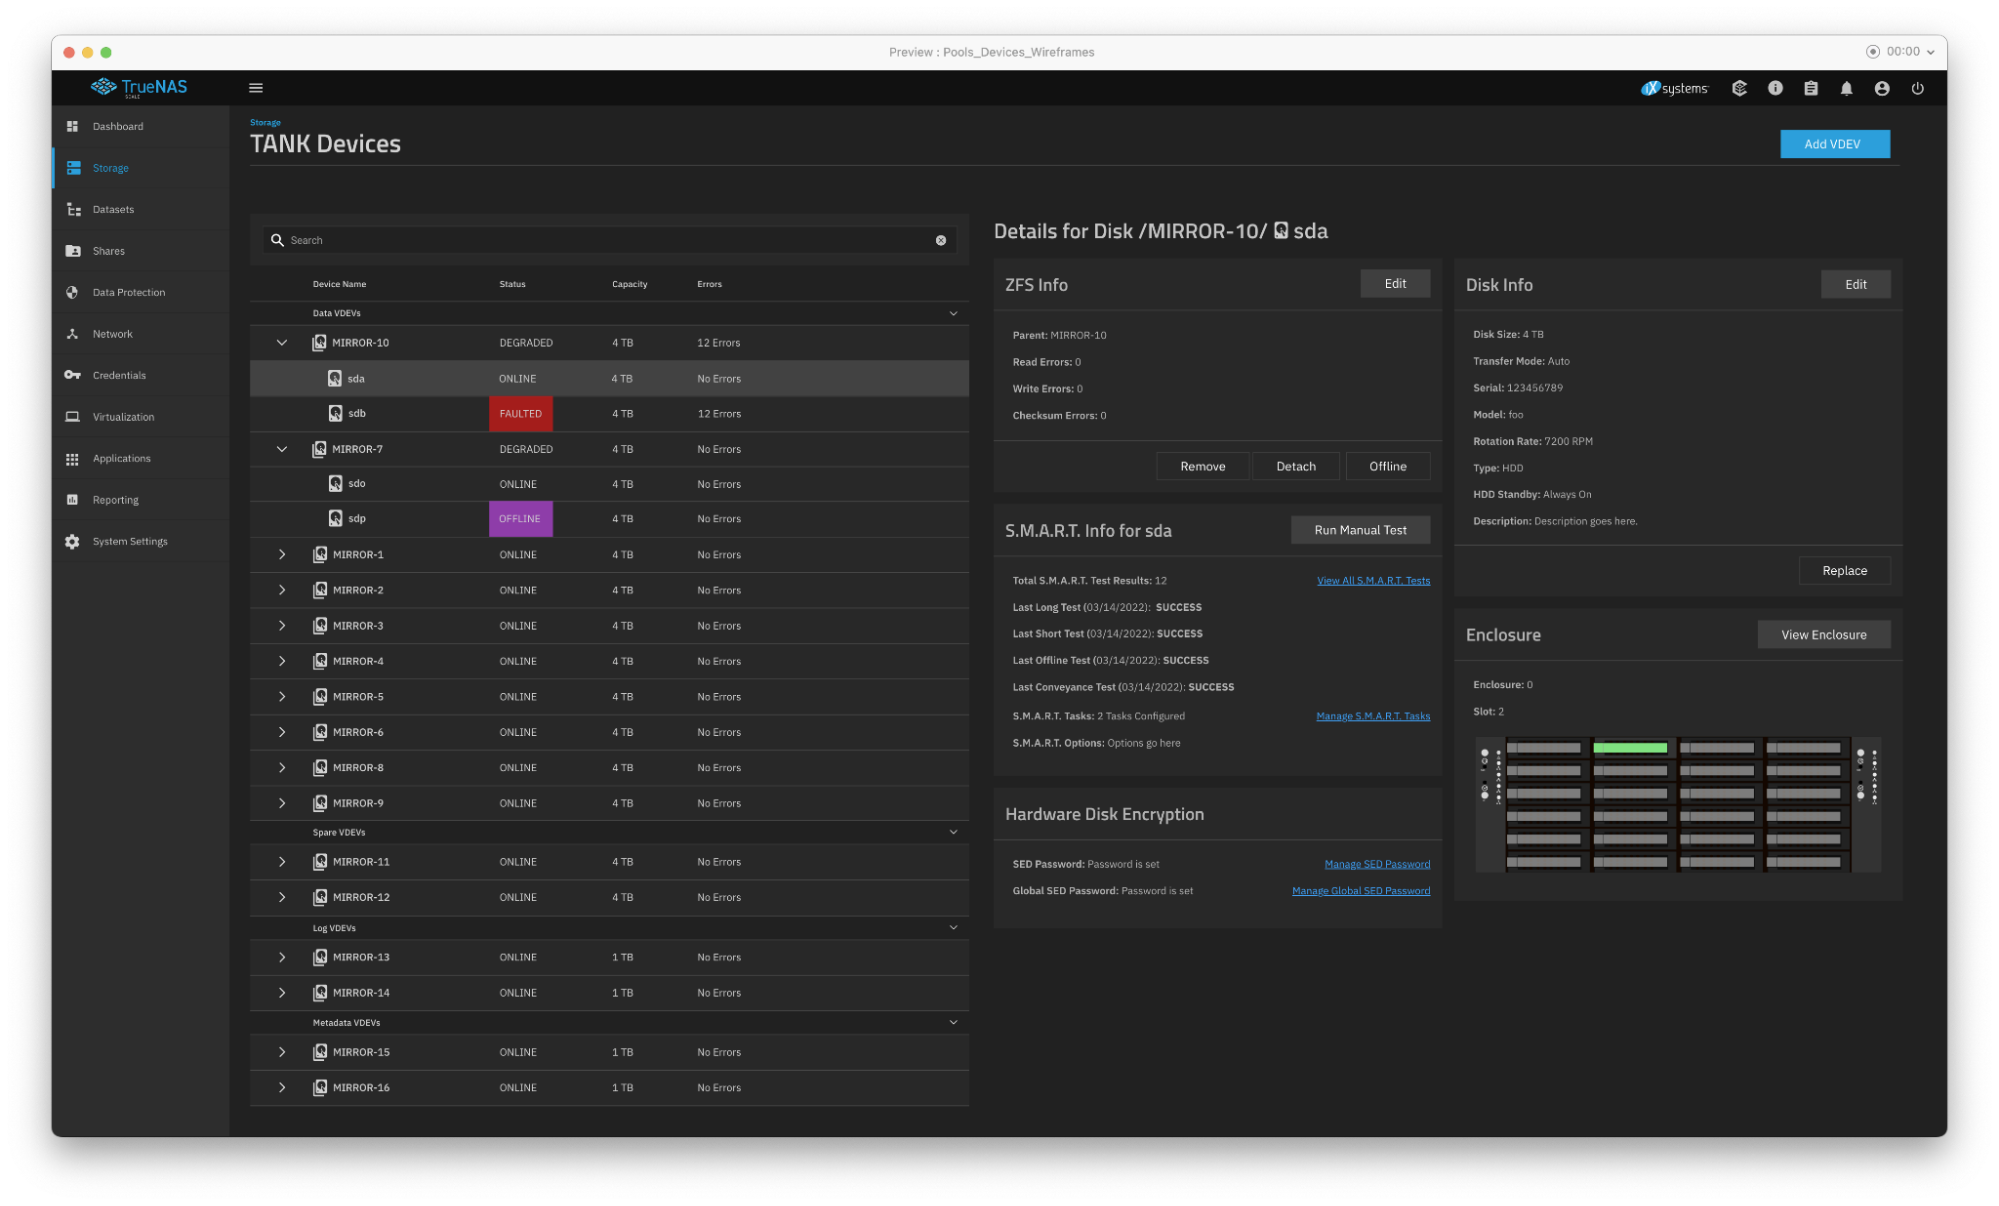Select System Settings menu item

click(x=130, y=539)
